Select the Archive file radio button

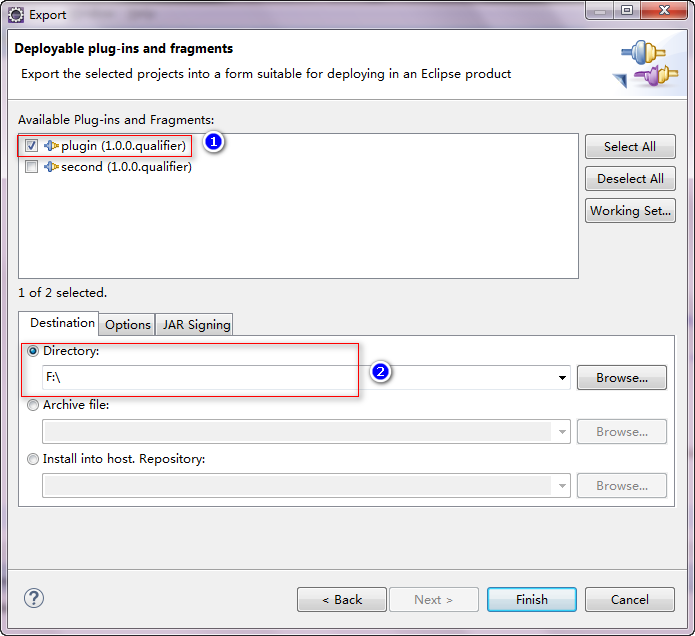[33, 405]
